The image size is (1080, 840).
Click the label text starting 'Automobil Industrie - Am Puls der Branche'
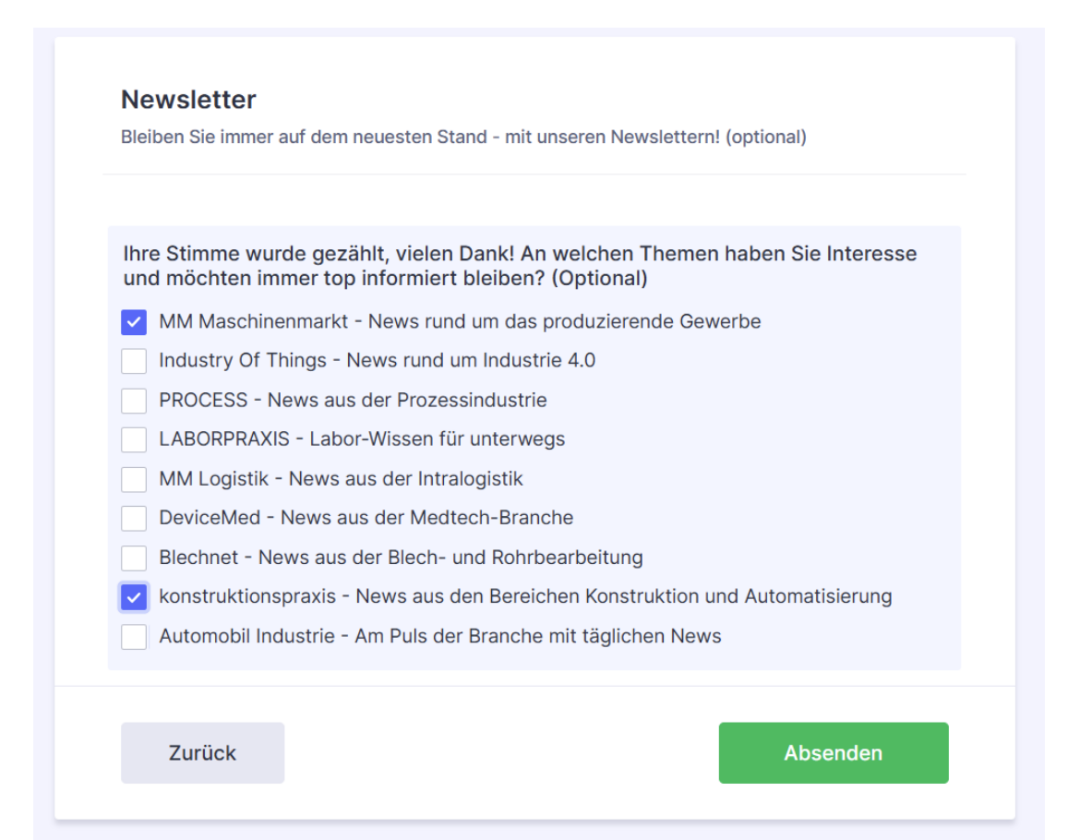pyautogui.click(x=440, y=636)
